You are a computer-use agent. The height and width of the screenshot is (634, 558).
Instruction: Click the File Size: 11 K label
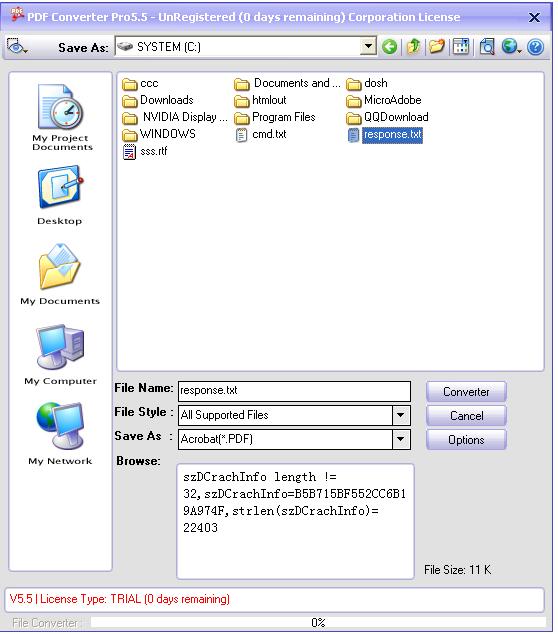click(x=457, y=570)
